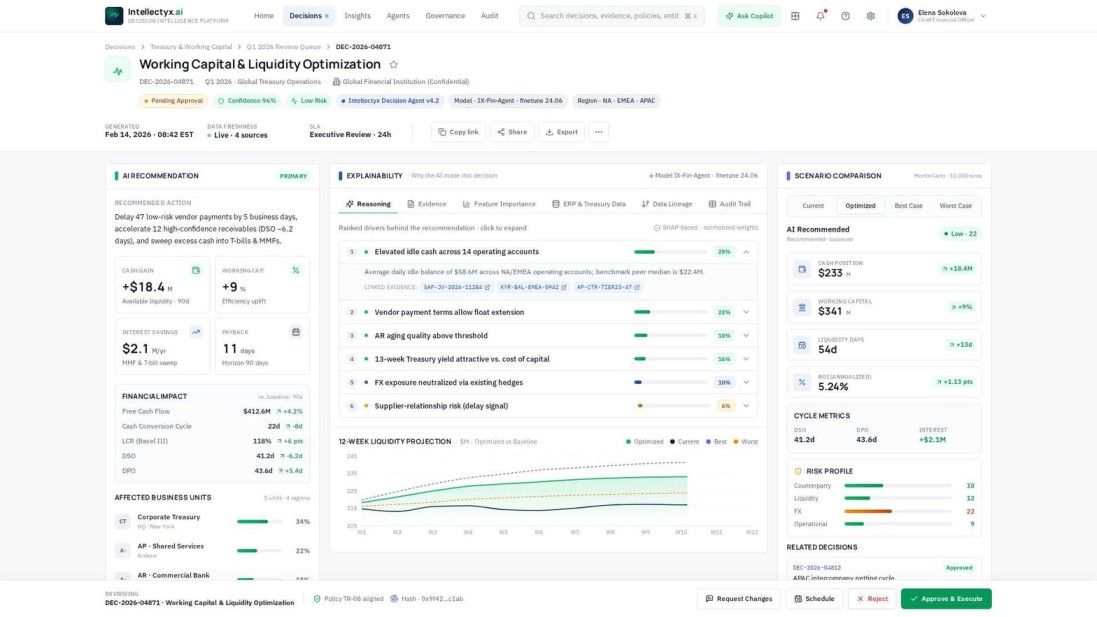Click the Reject button
Image resolution: width=1097 pixels, height=617 pixels.
point(872,599)
